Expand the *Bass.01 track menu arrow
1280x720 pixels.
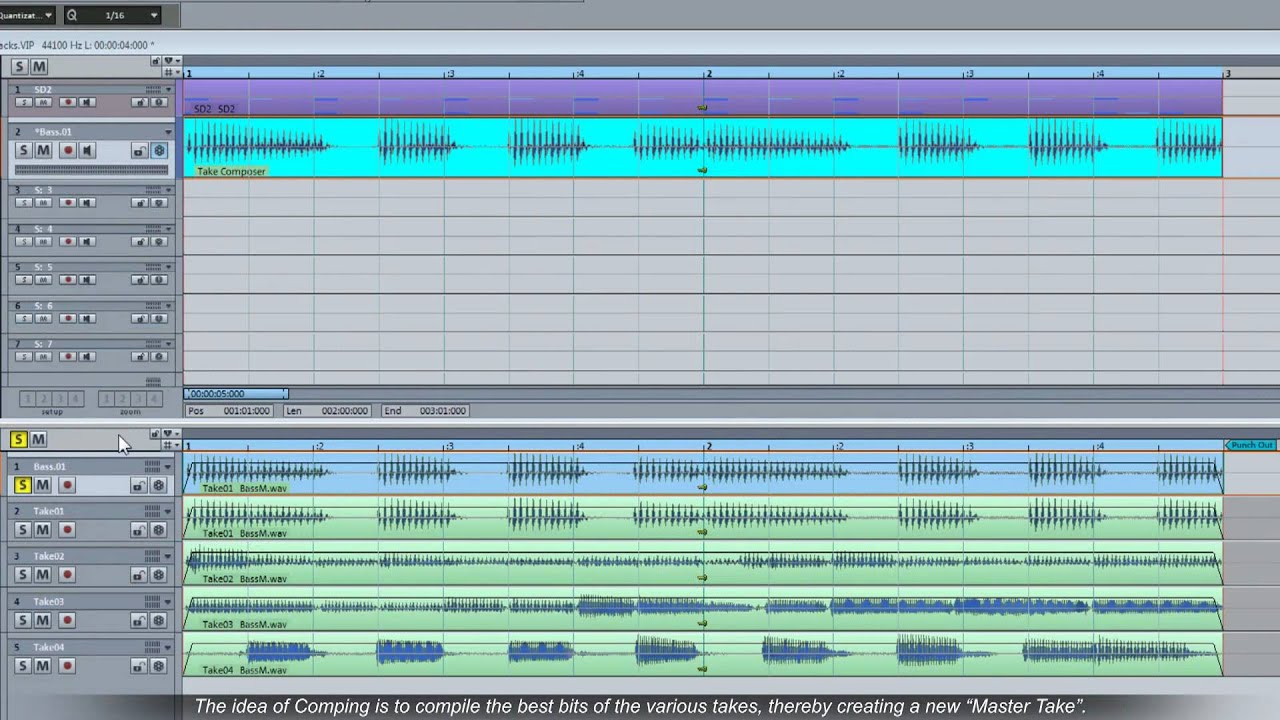tap(168, 132)
